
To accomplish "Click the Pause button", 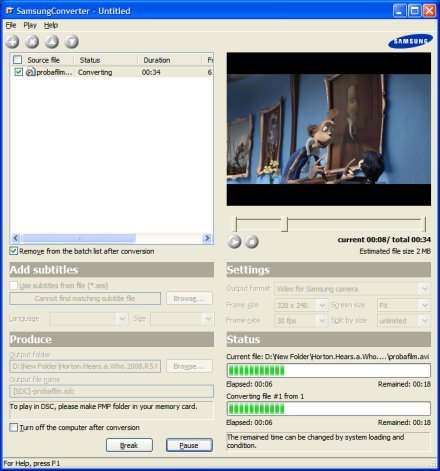I will (x=189, y=445).
